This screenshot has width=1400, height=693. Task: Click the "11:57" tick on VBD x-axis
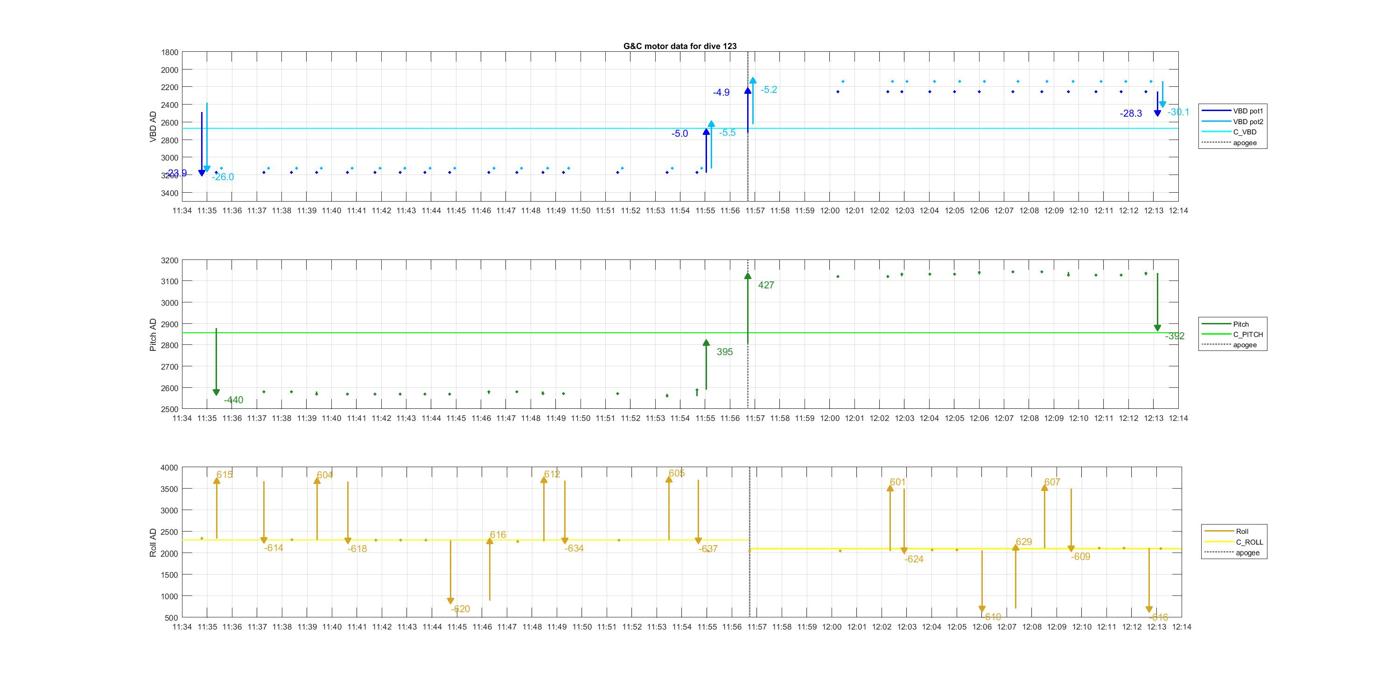point(755,211)
